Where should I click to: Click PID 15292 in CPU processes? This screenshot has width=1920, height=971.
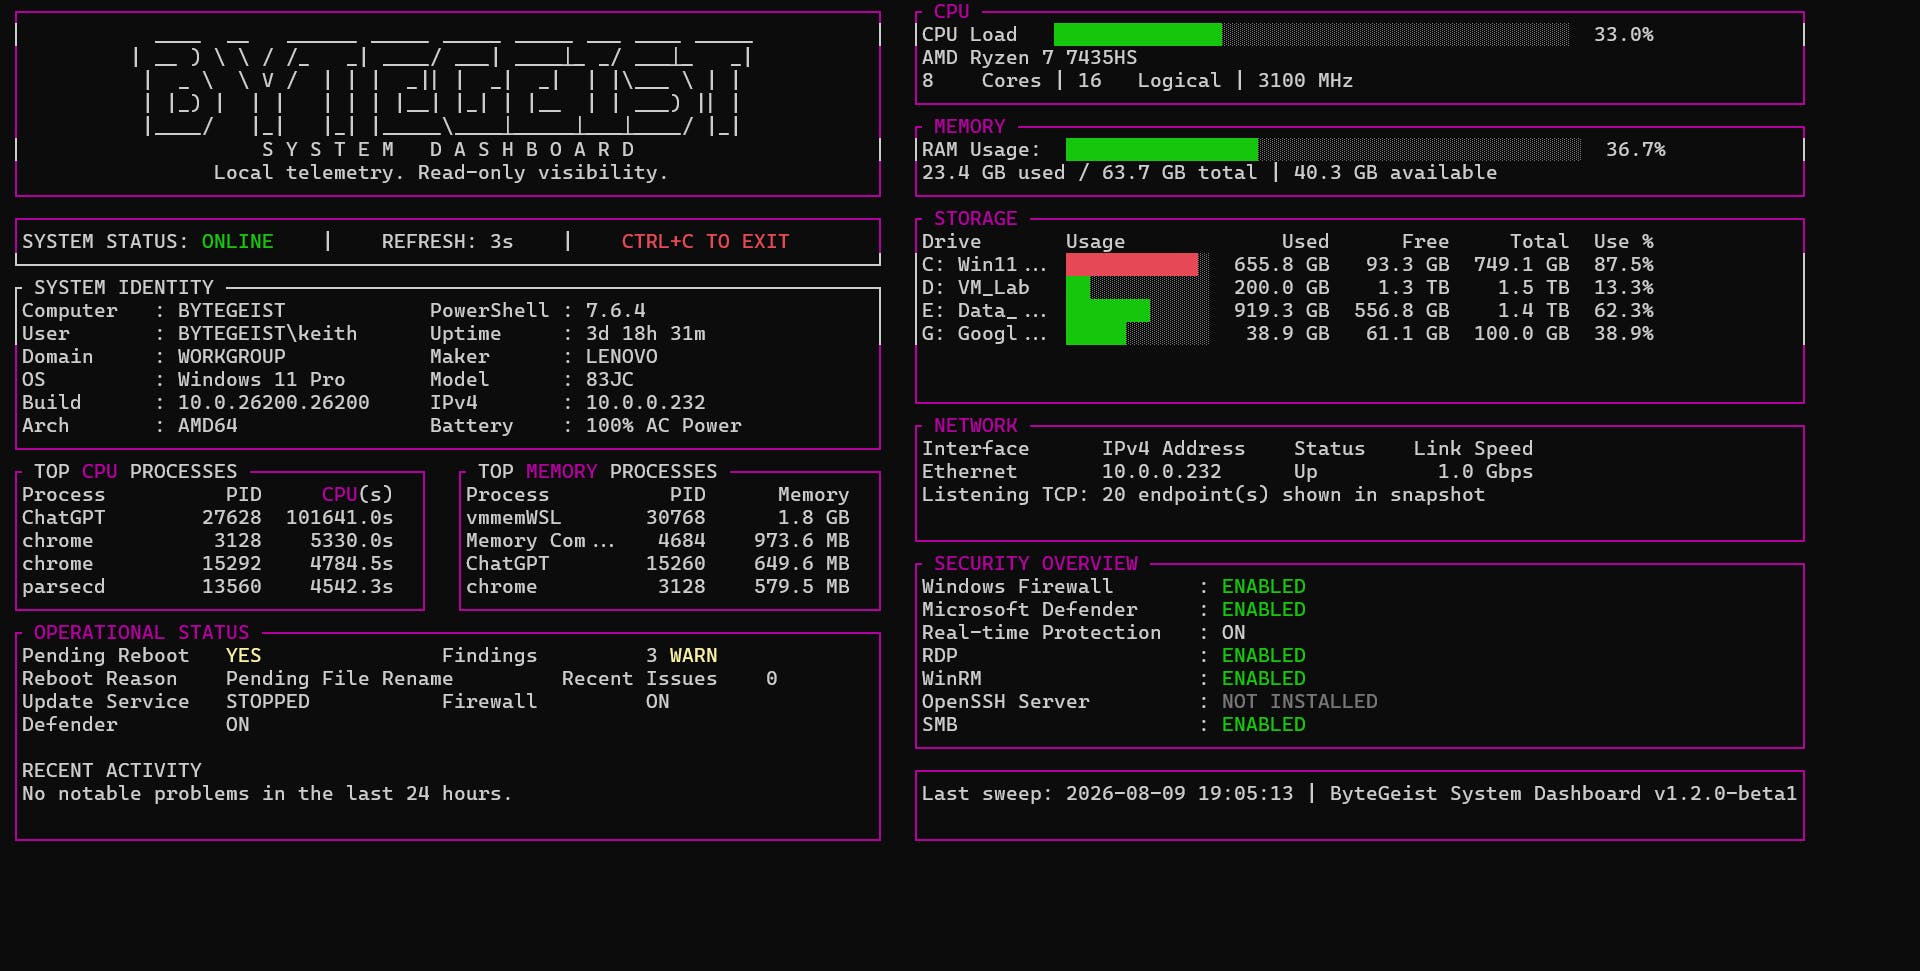(x=232, y=563)
